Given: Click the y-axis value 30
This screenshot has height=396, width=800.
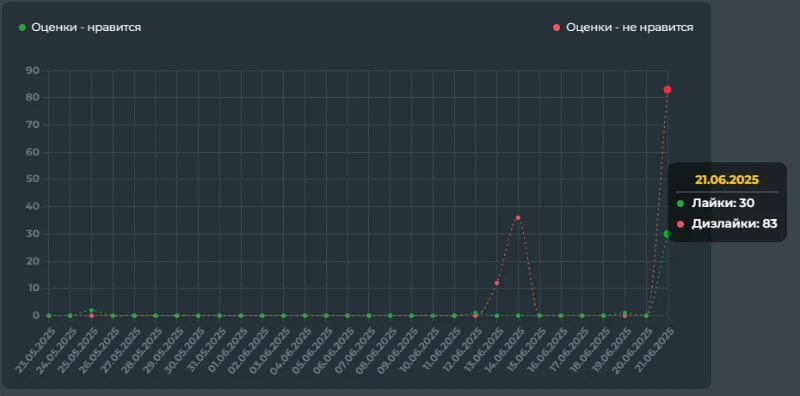Looking at the screenshot, I should pyautogui.click(x=33, y=234).
